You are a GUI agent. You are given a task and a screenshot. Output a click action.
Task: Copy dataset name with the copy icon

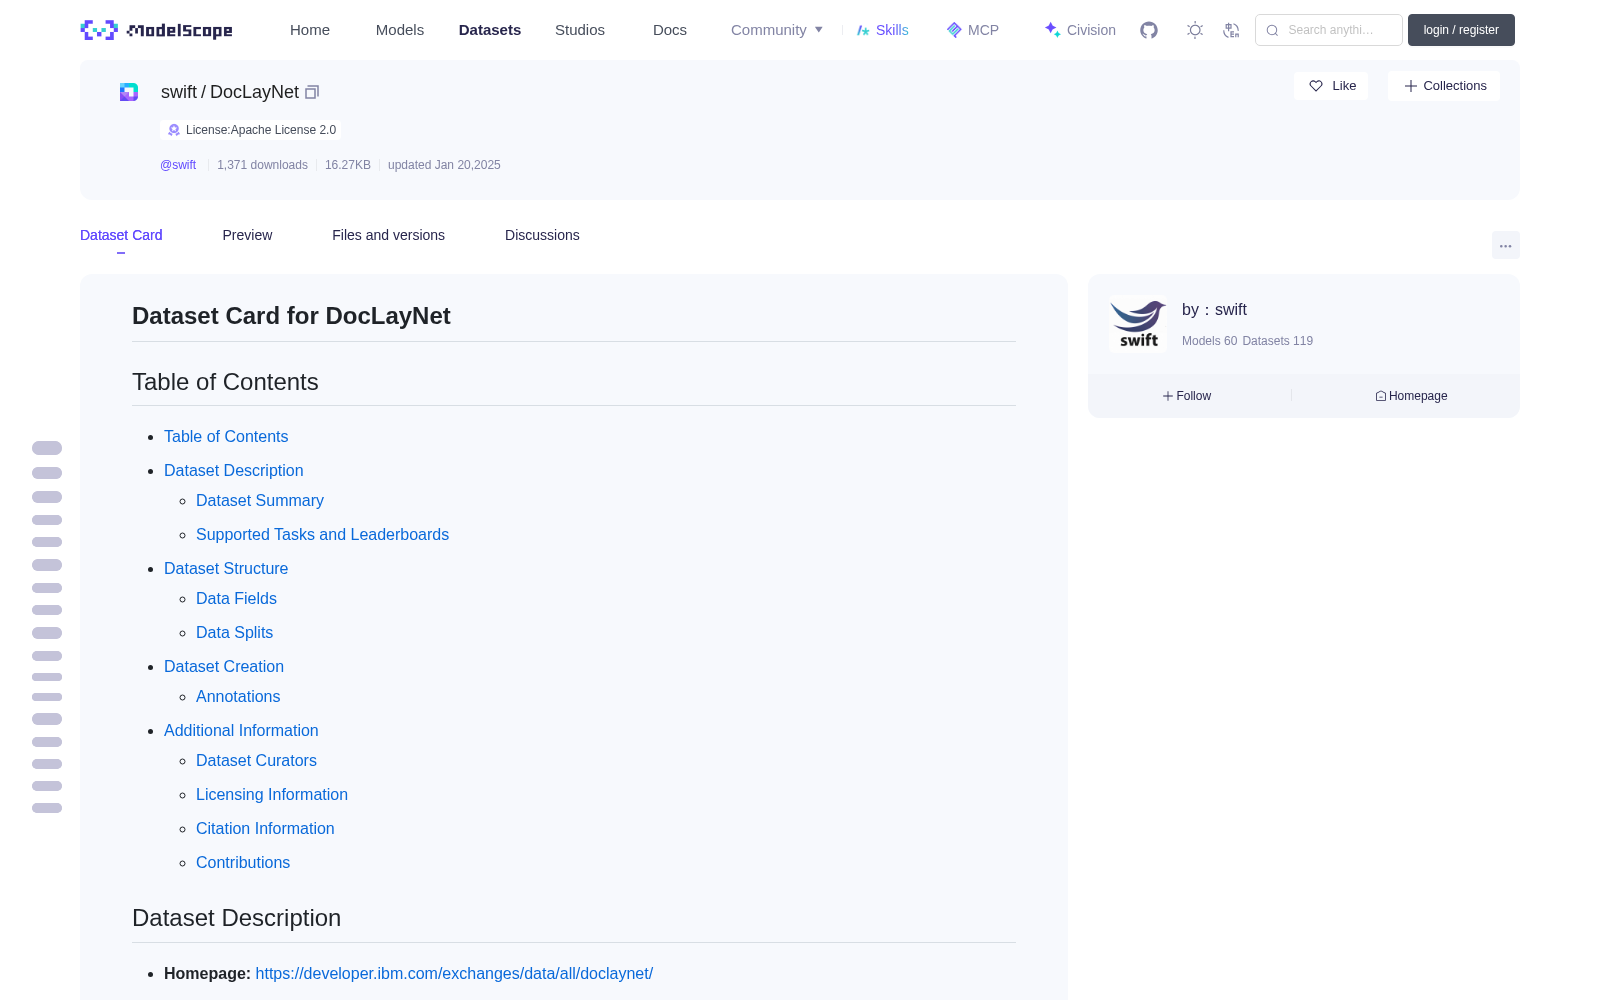pyautogui.click(x=312, y=92)
